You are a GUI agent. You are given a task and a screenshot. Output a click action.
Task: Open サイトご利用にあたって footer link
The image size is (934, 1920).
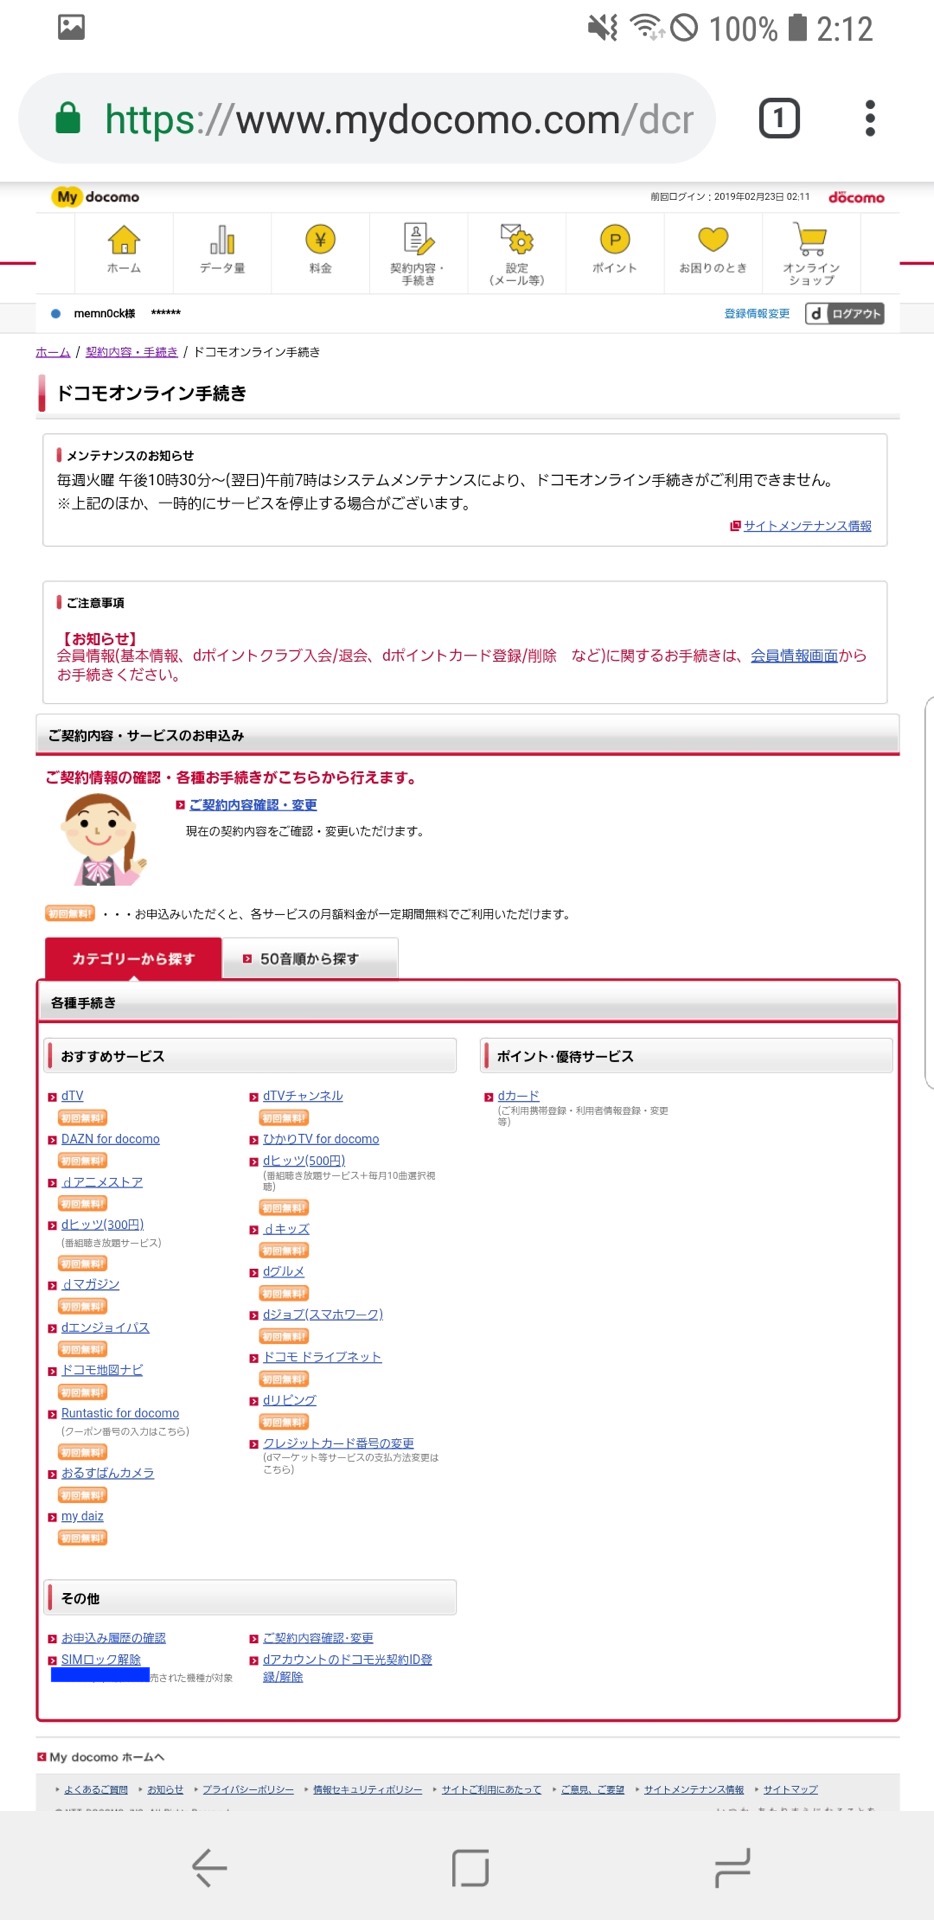coord(491,1790)
